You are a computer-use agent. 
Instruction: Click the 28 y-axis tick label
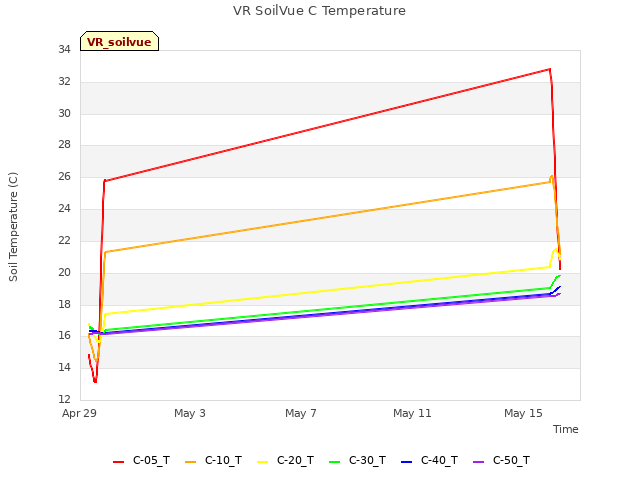[64, 144]
